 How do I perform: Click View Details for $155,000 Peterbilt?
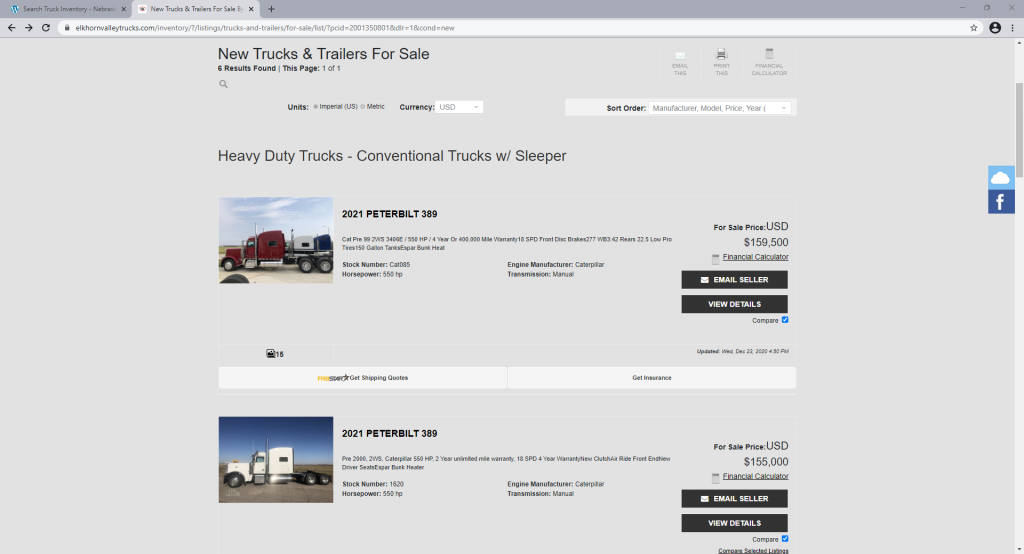pos(734,523)
